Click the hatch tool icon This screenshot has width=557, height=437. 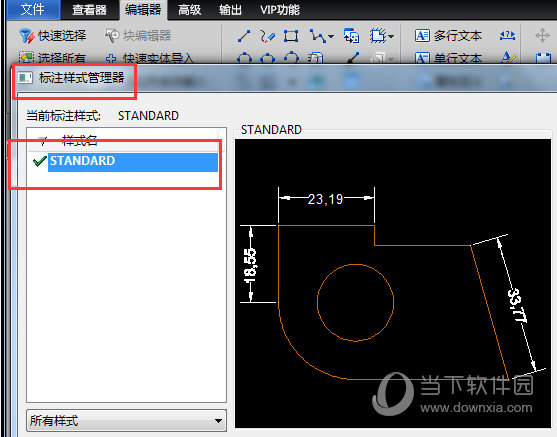pyautogui.click(x=315, y=58)
